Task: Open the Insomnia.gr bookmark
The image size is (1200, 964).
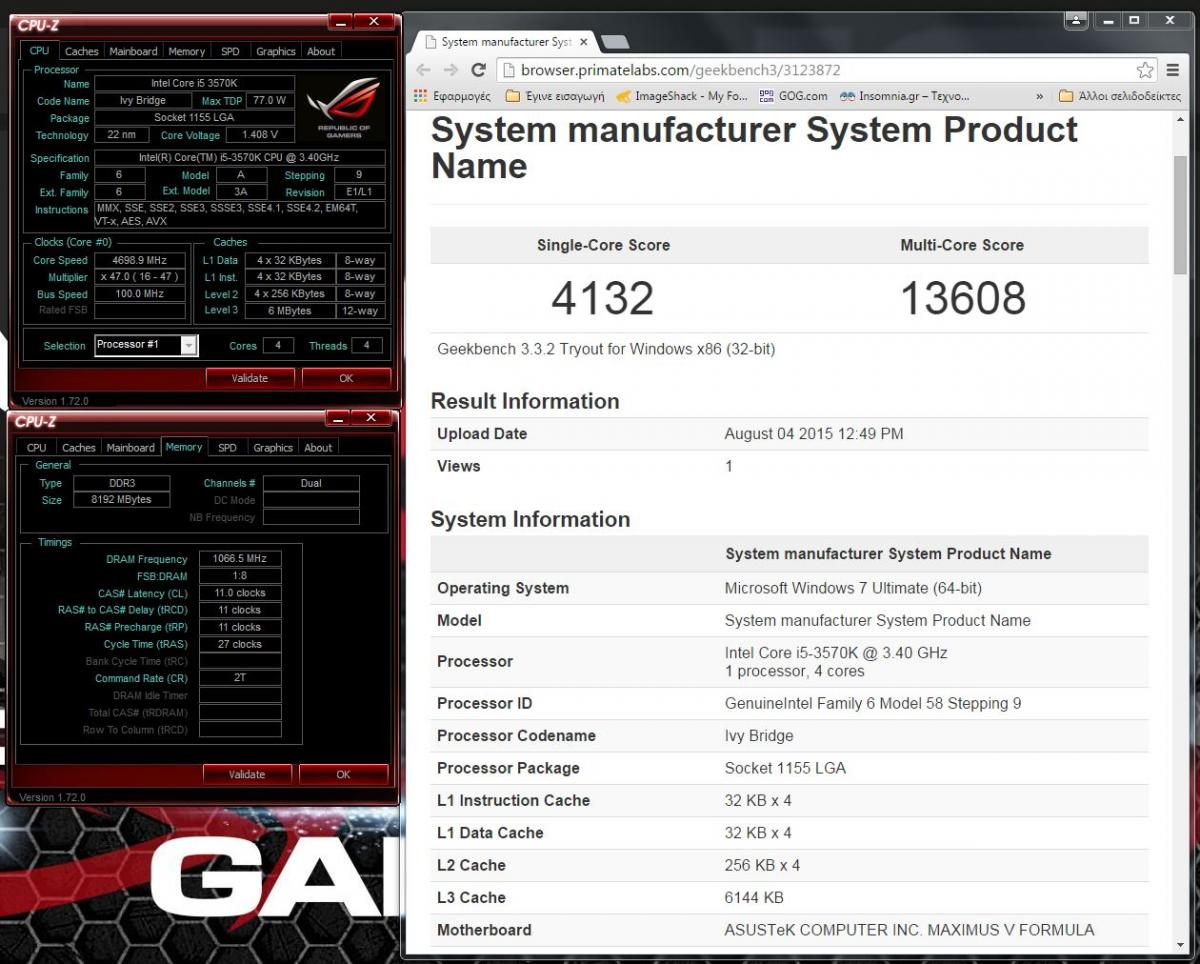Action: click(x=905, y=96)
